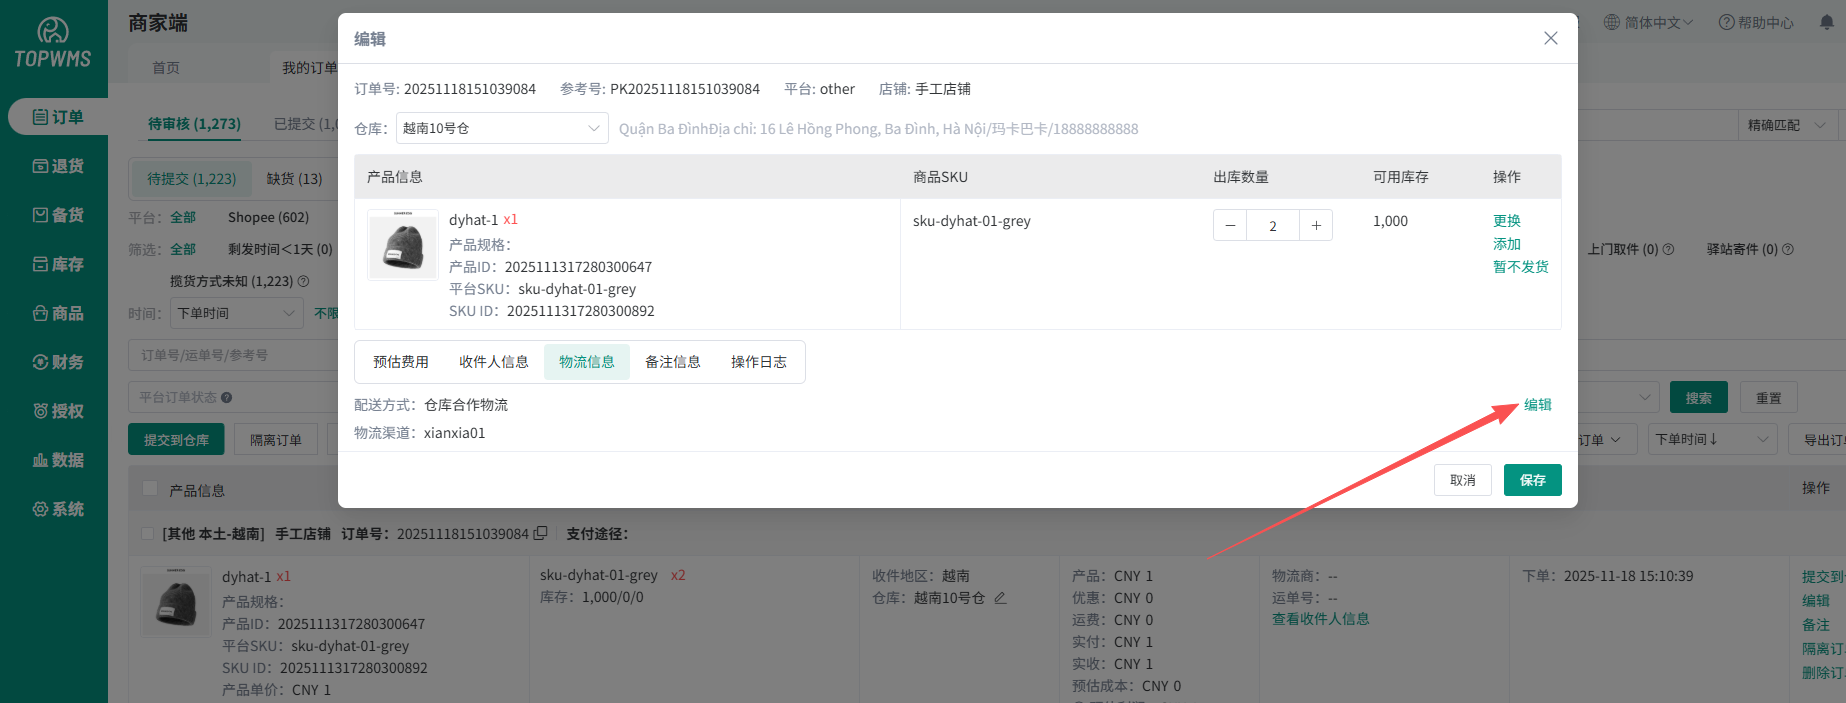Open the 库存 inventory section in sidebar
This screenshot has height=703, width=1846.
[x=58, y=264]
